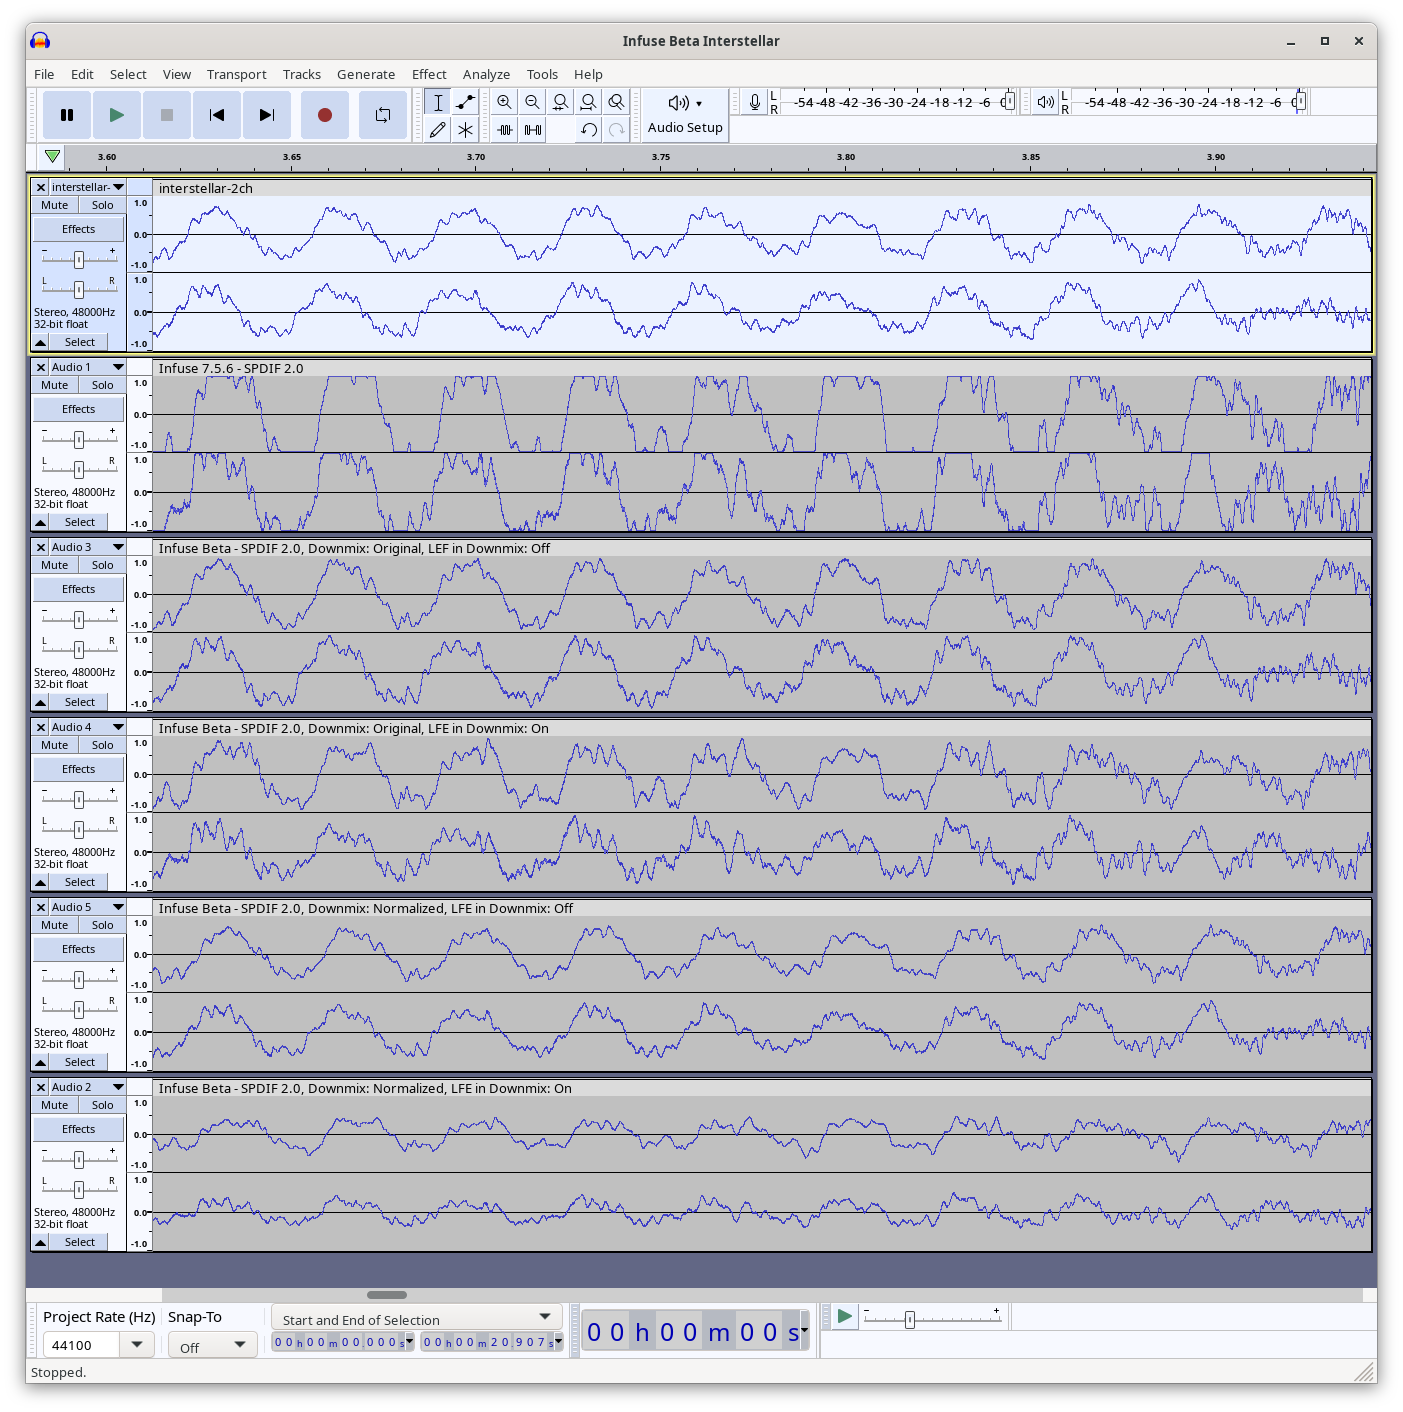Zoom in on the timeline
The image size is (1403, 1412).
(x=505, y=102)
